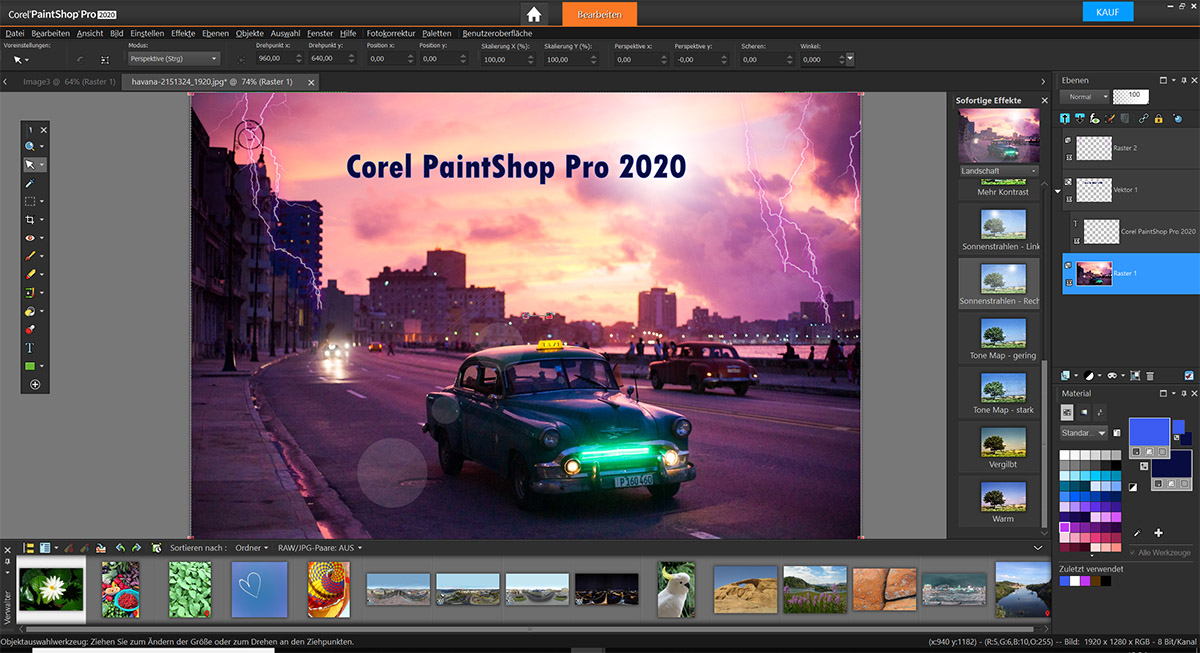The image size is (1200, 653).
Task: Collapse the Vektor 1 layer group
Action: (1058, 190)
